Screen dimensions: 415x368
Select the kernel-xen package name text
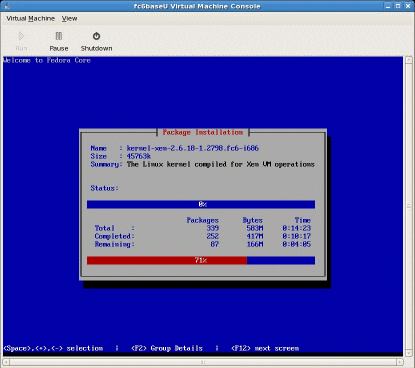(x=193, y=148)
